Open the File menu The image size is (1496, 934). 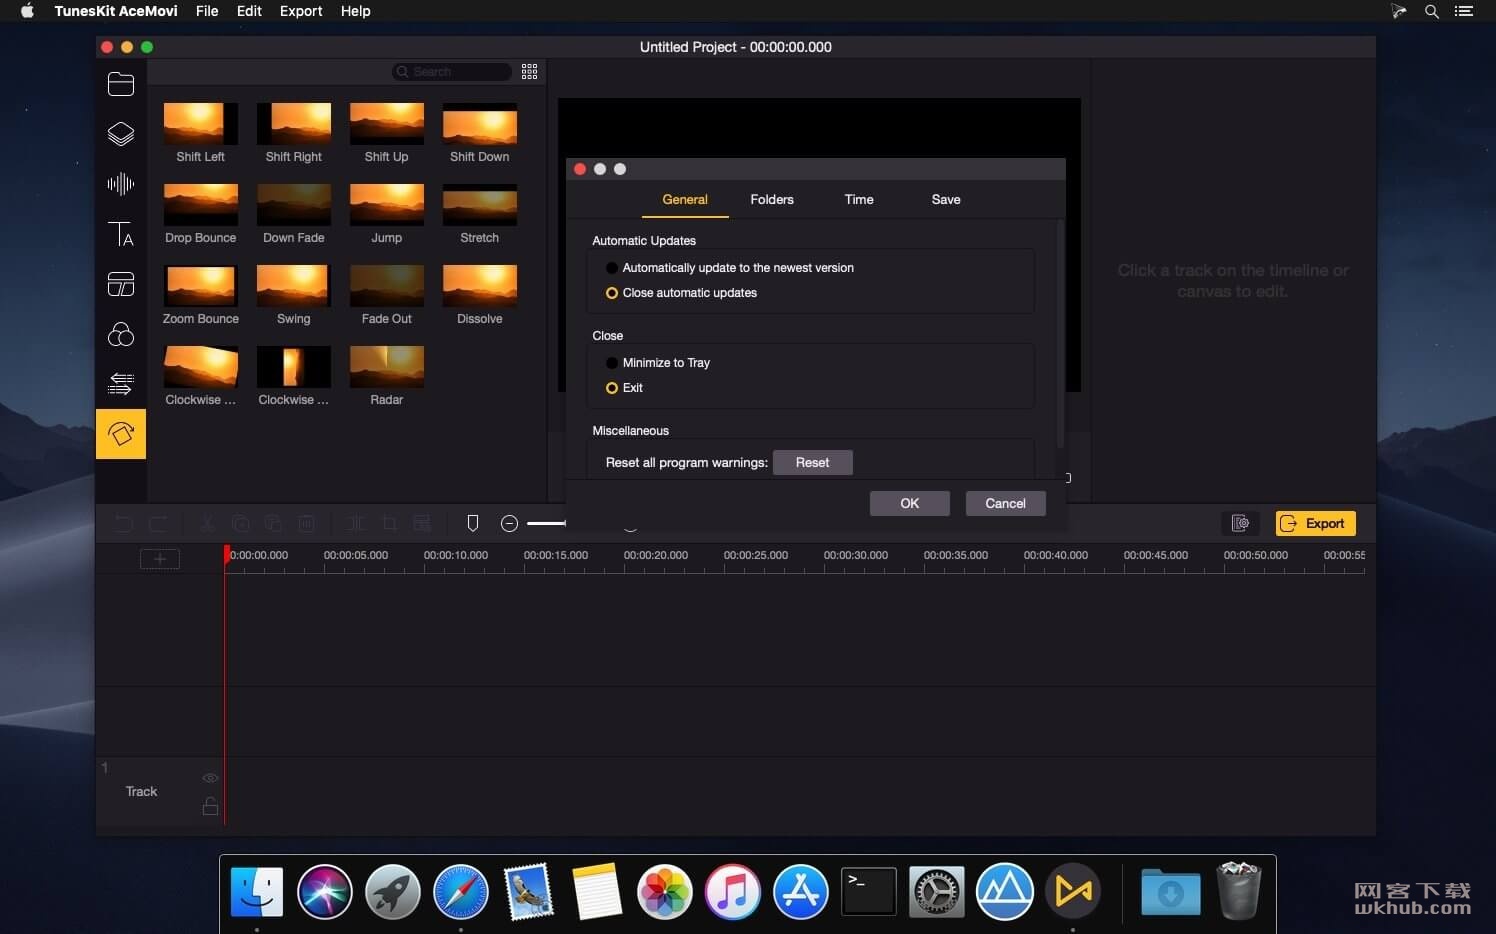[x=207, y=11]
